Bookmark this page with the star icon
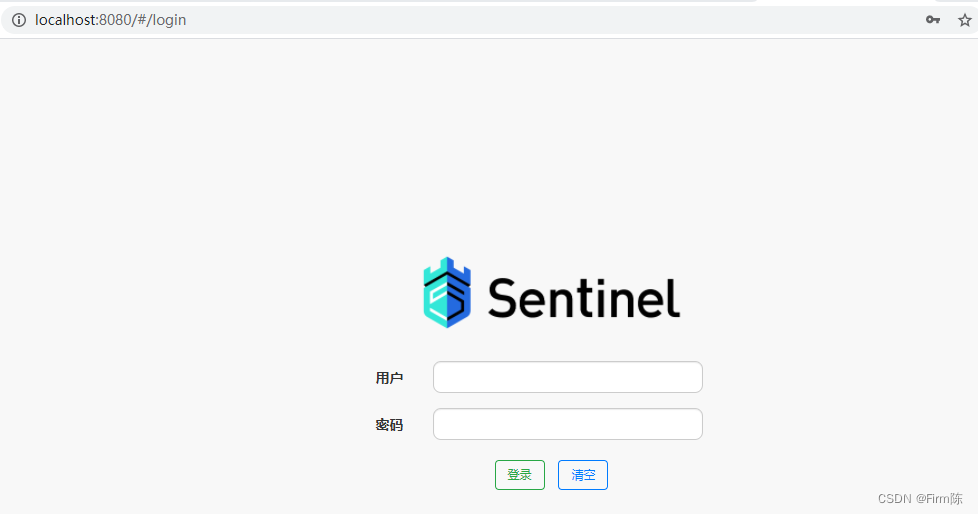Viewport: 978px width, 514px height. coord(964,20)
